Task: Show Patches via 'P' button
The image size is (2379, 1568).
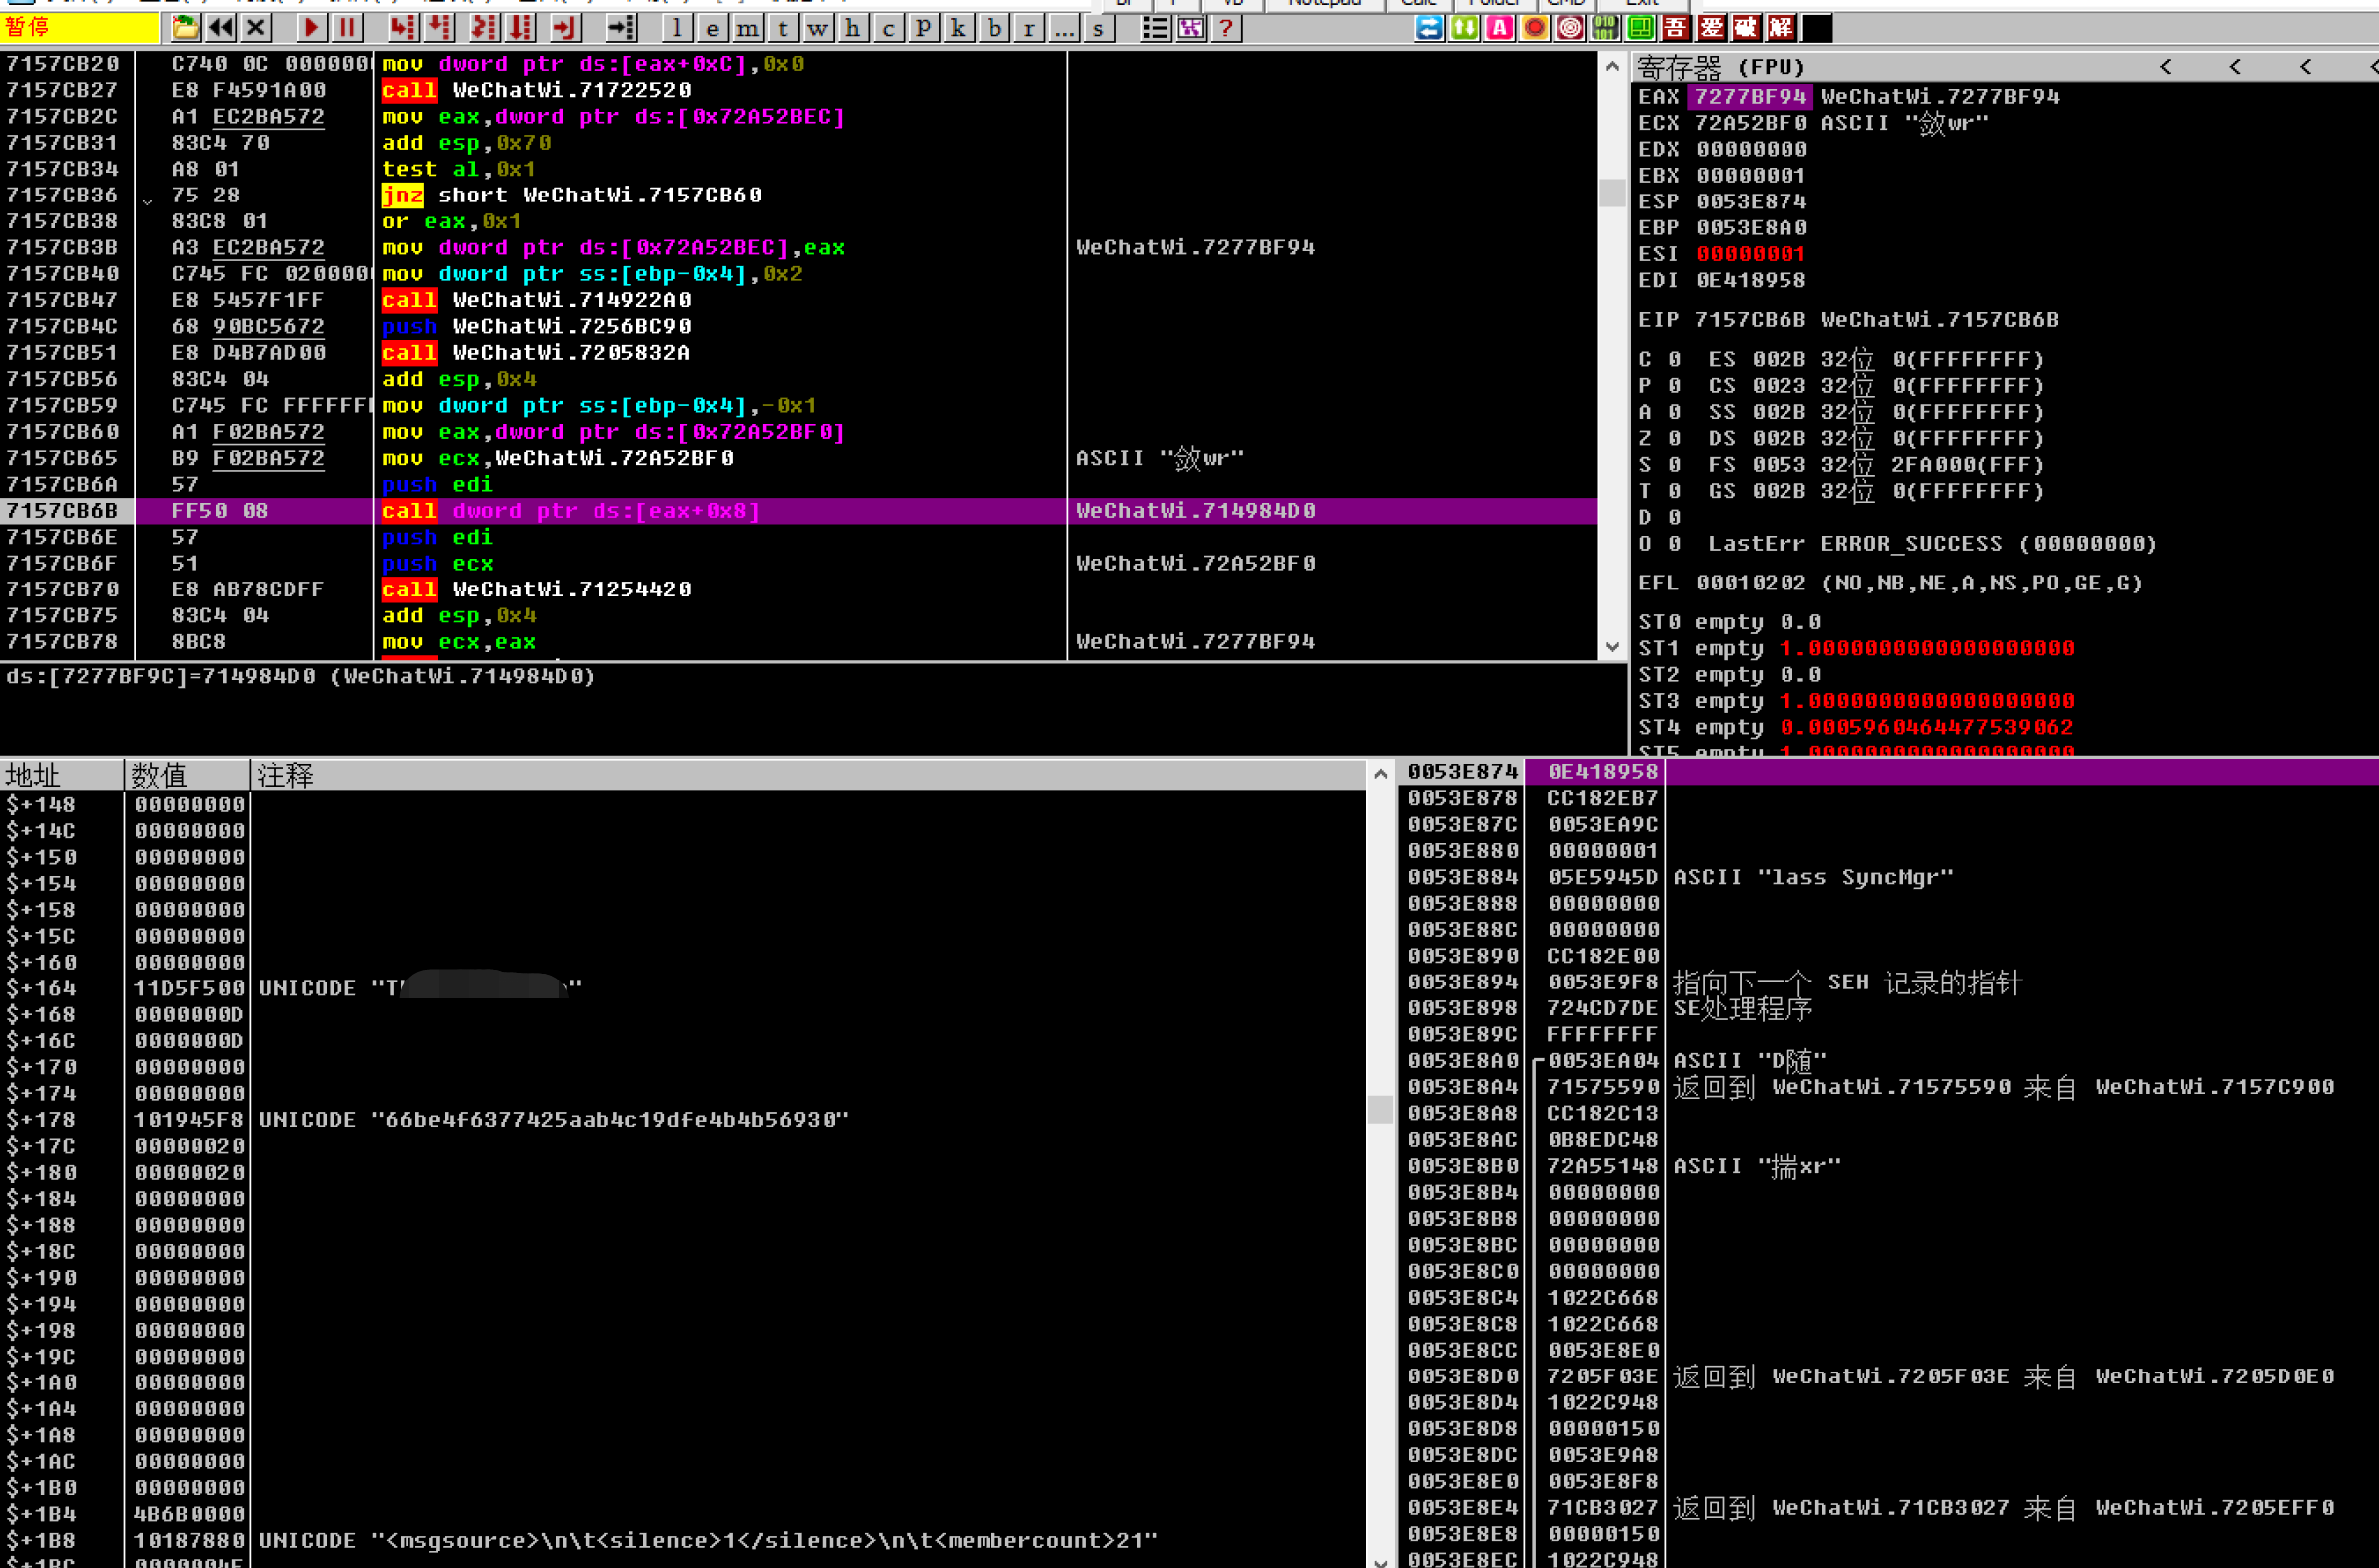Action: tap(923, 28)
